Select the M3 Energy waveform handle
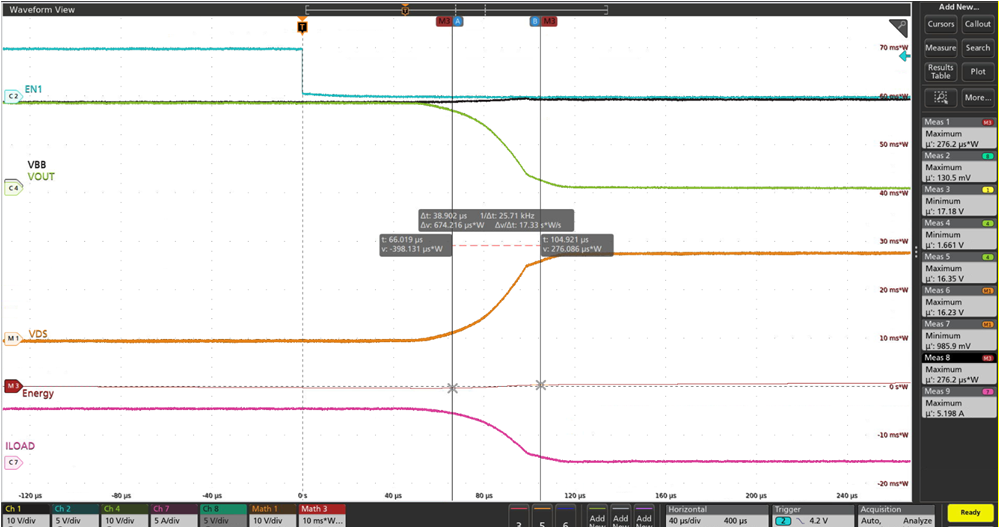The width and height of the screenshot is (1000, 529). [13, 385]
